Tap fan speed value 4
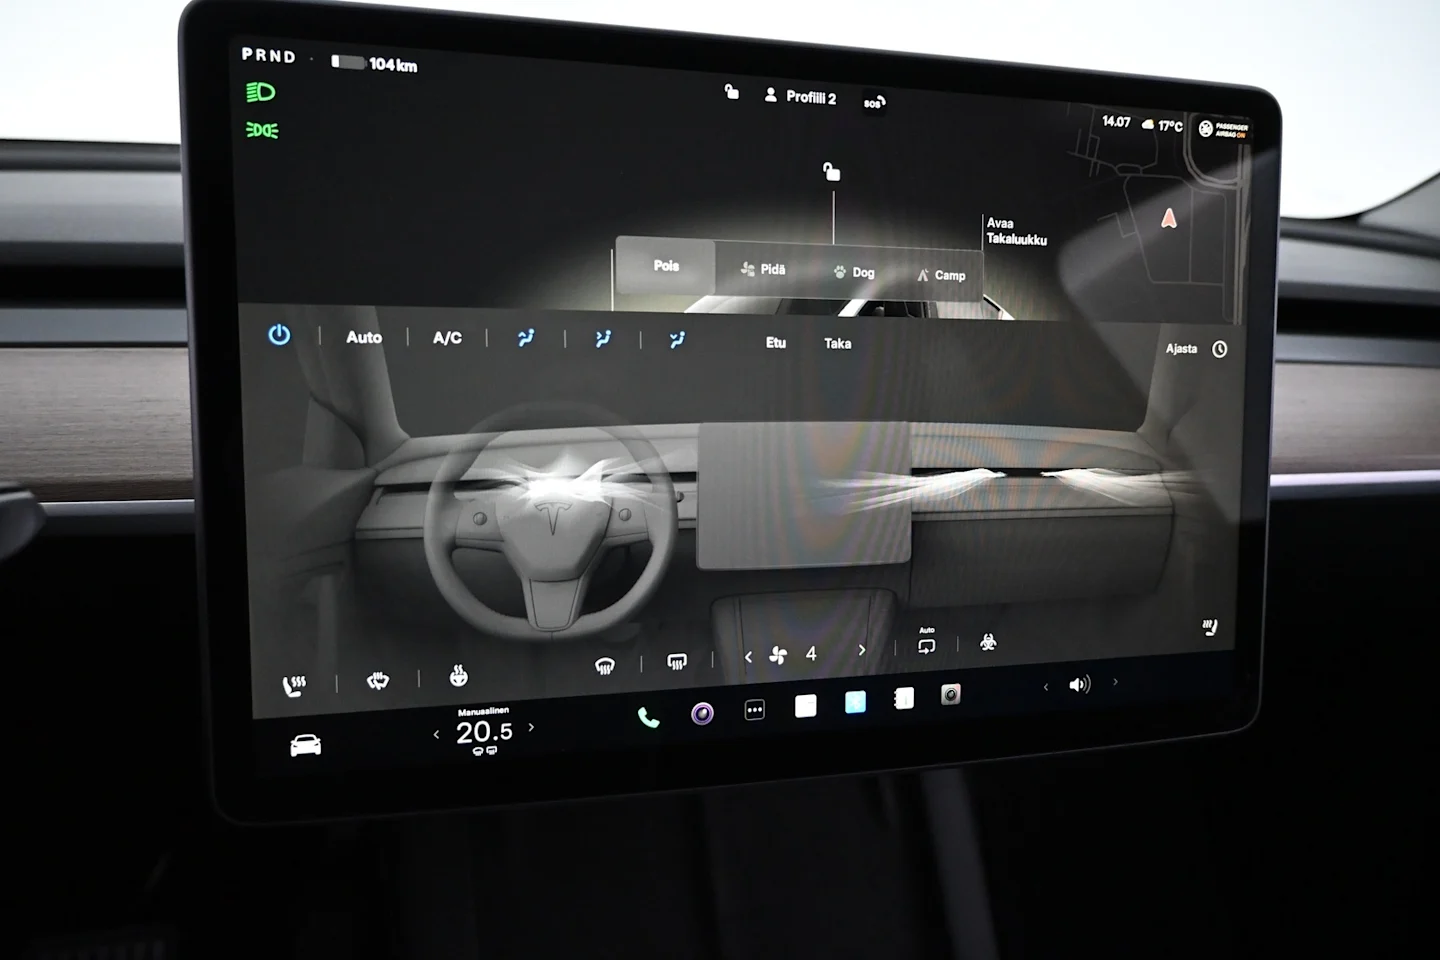This screenshot has height=960, width=1440. click(811, 653)
